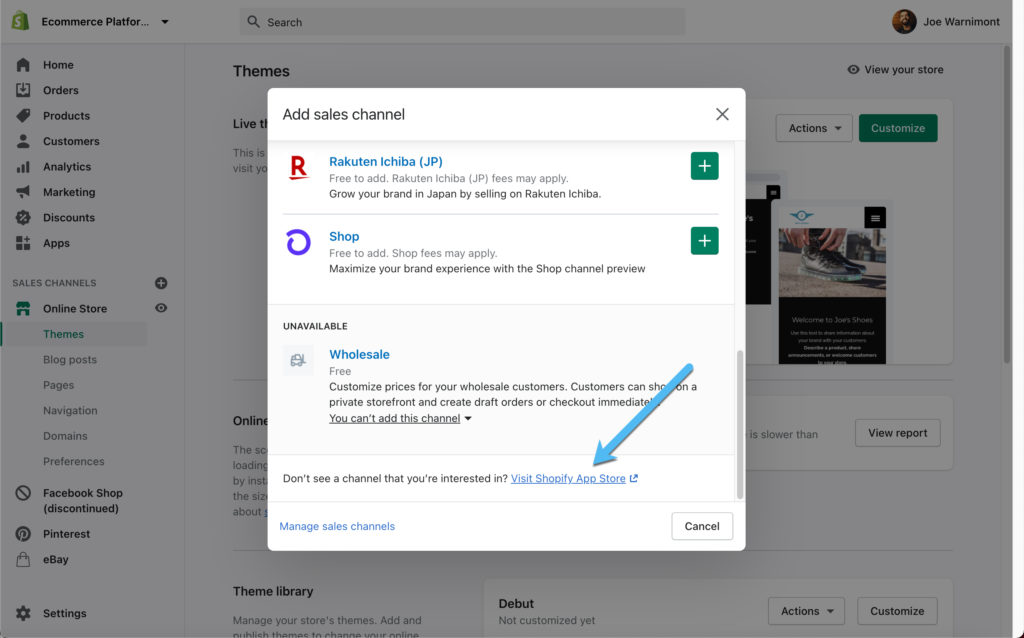Open the Themes sub-menu item
This screenshot has height=638, width=1024.
point(63,334)
